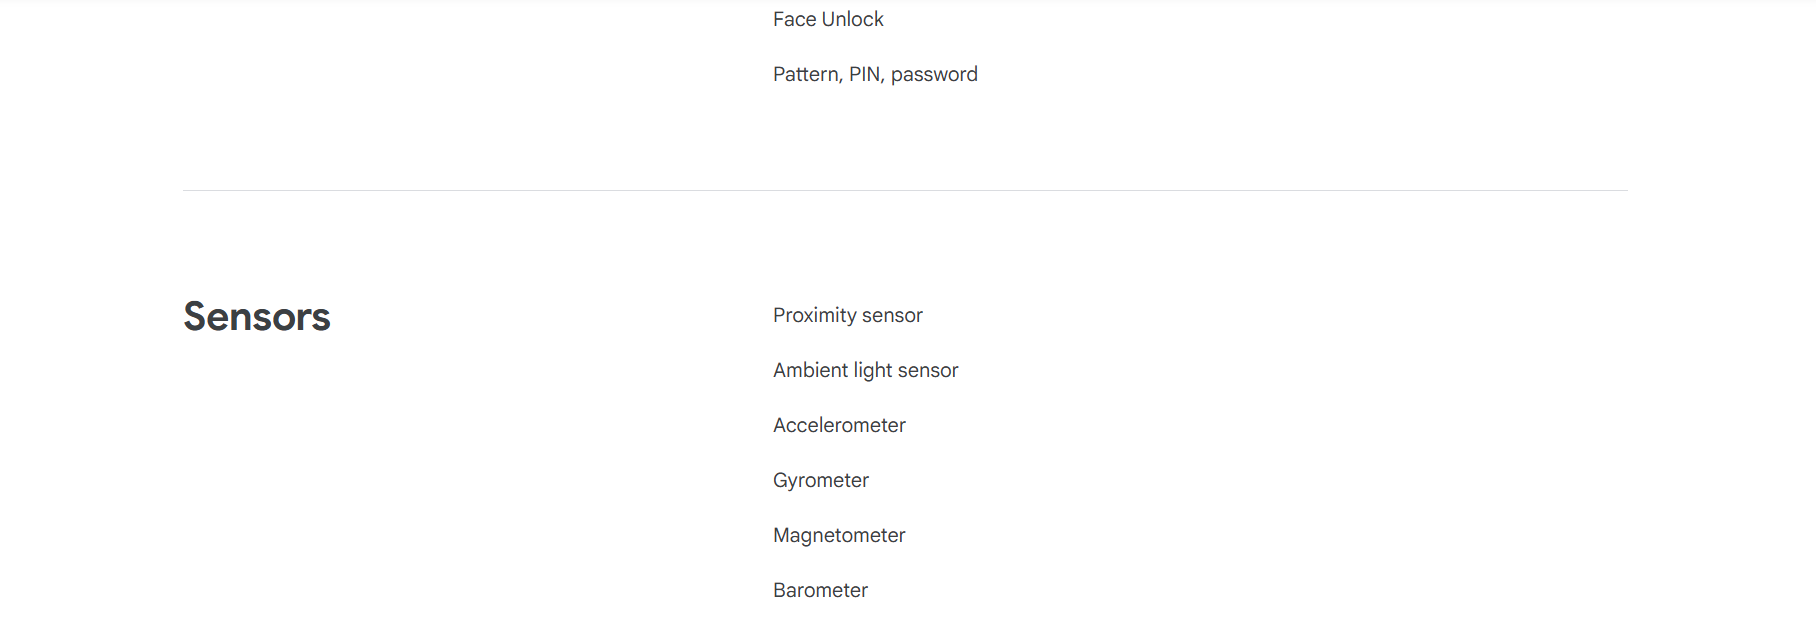
Task: Select the Accelerometer list entry
Action: click(x=839, y=425)
